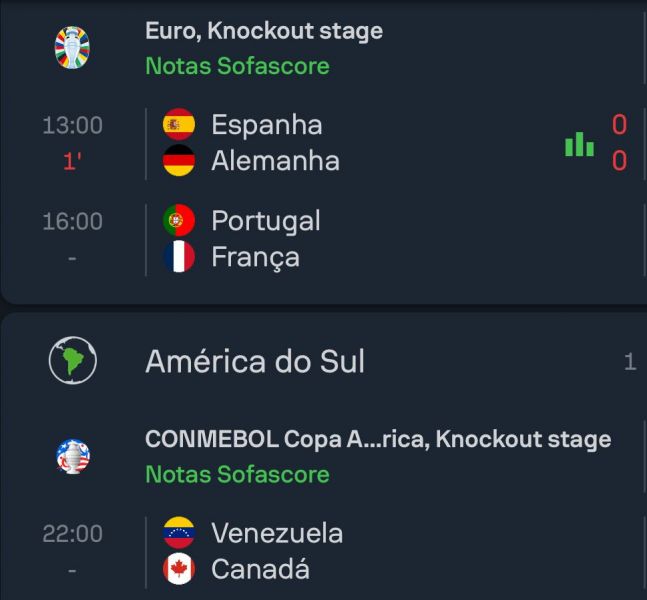Screen dimensions: 647x600
Task: Open Euro, Knockout stage league title
Action: 264,31
